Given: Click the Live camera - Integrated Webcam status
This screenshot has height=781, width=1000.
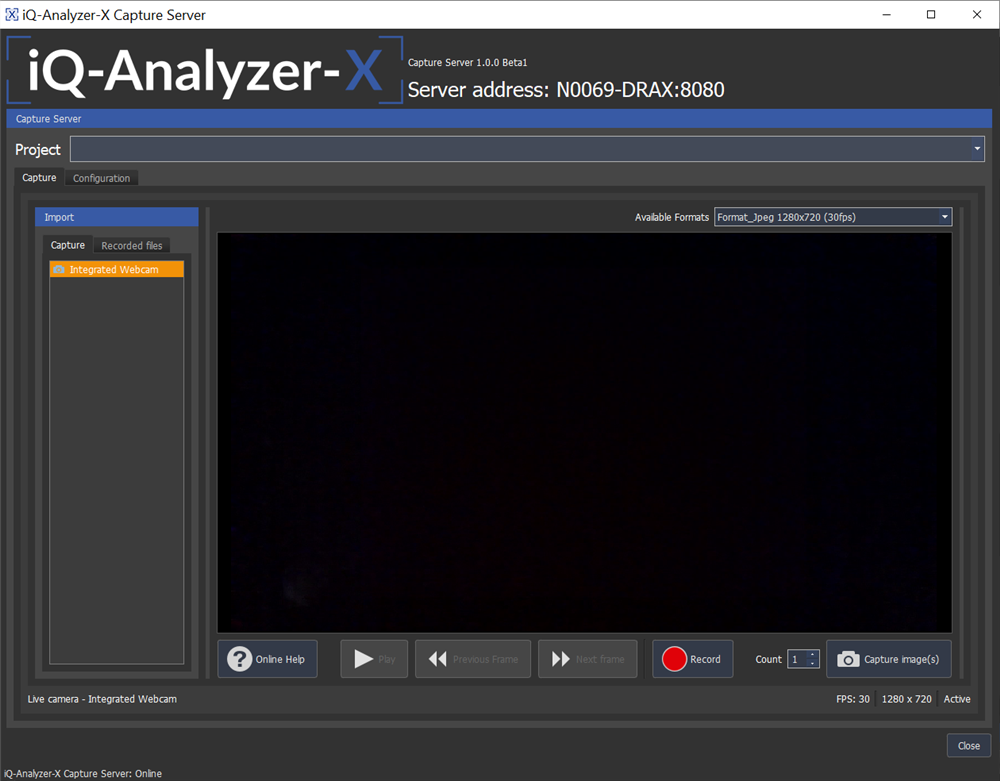Looking at the screenshot, I should 102,699.
